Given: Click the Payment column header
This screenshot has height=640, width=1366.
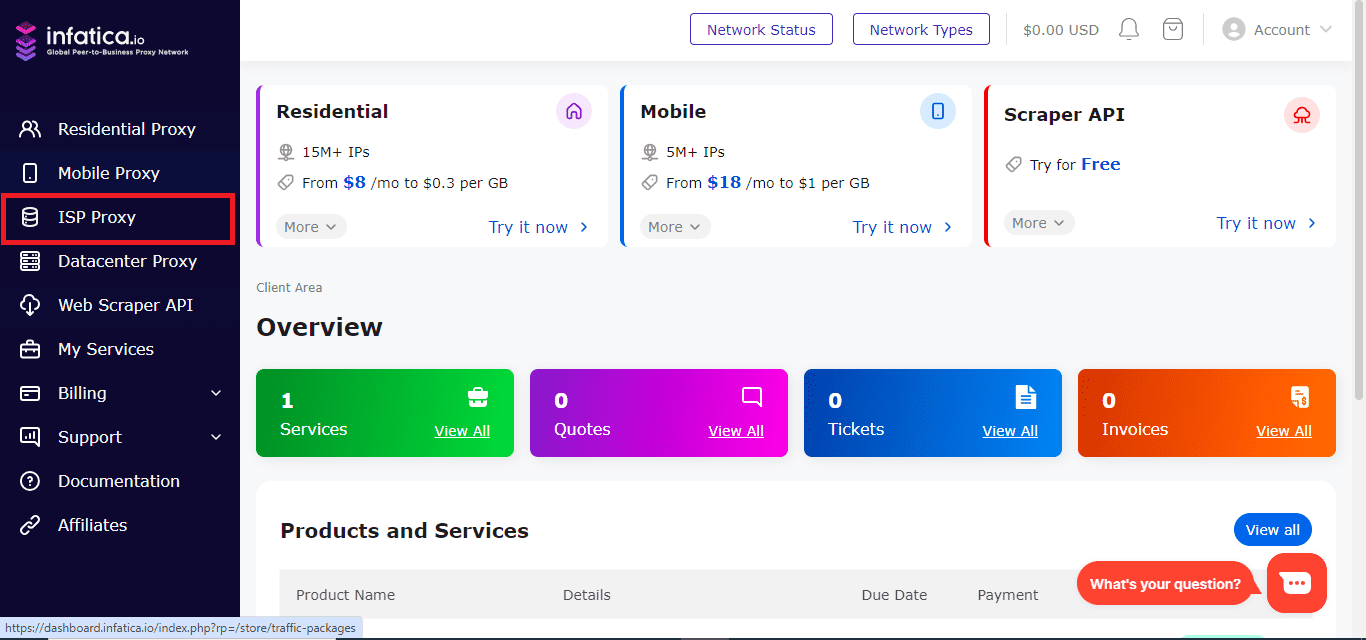Looking at the screenshot, I should (x=1008, y=595).
